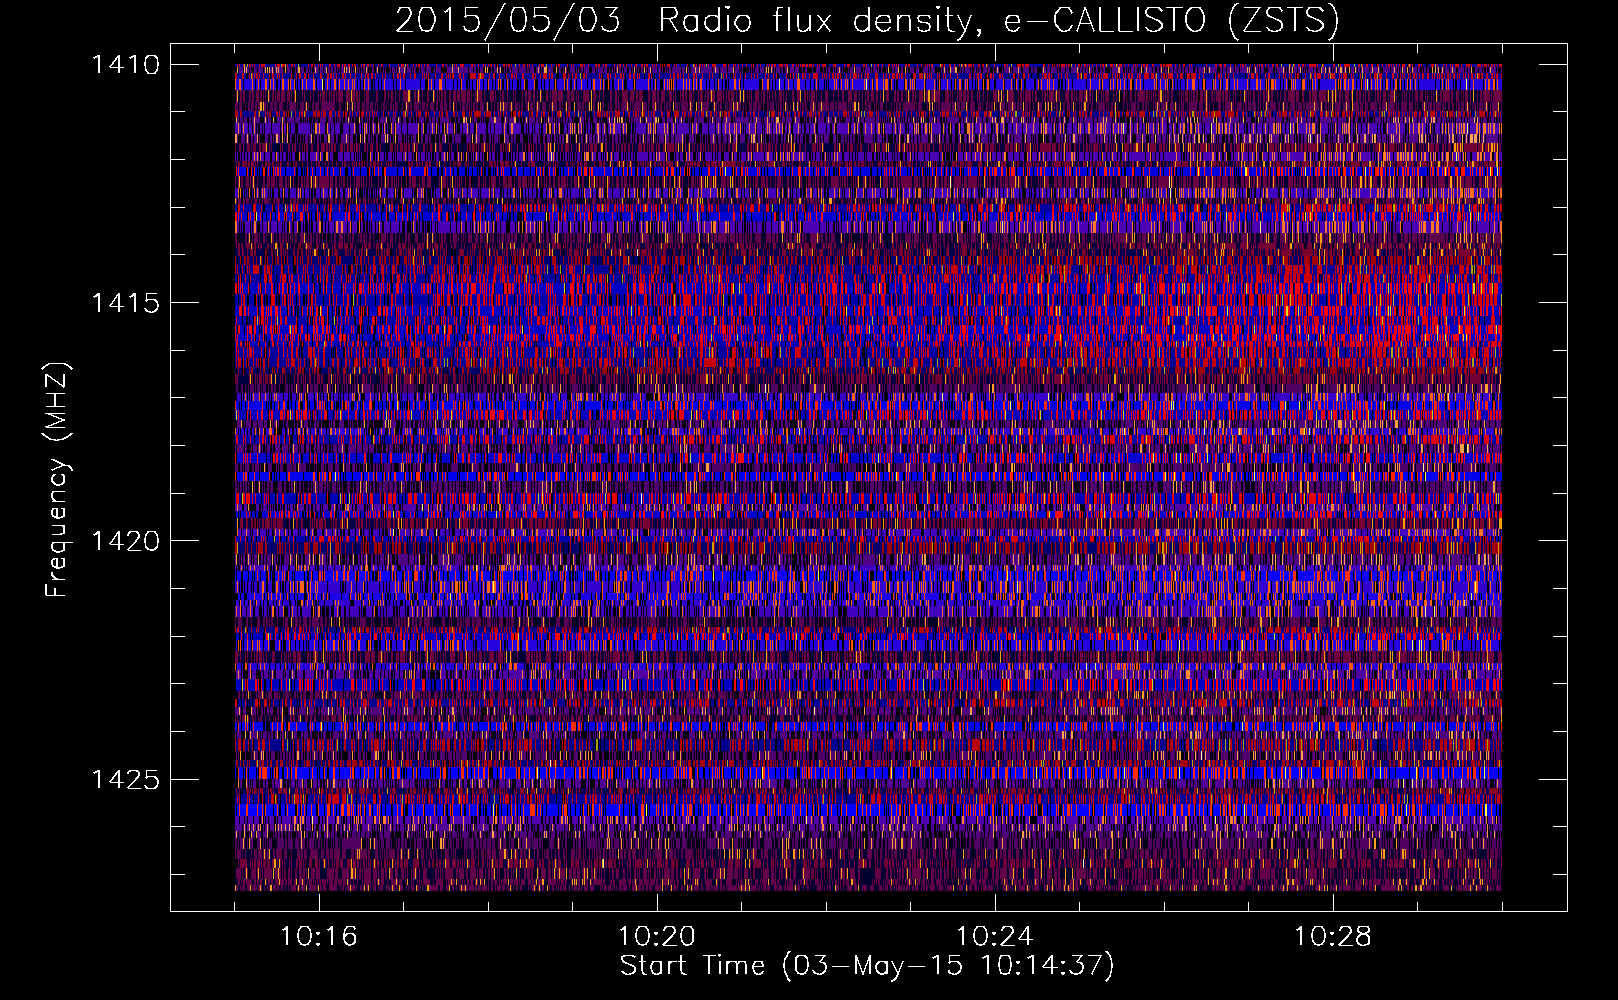
Task: Click the 1425 frequency tick label
Action: (125, 779)
